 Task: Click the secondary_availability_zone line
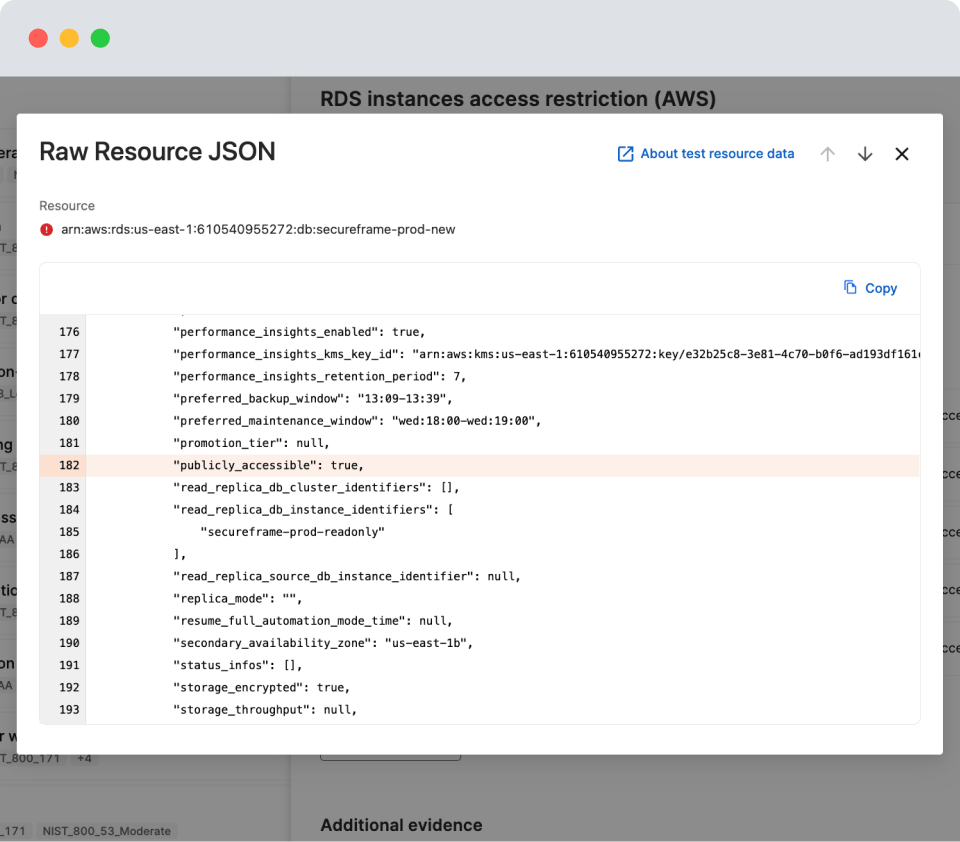point(322,643)
